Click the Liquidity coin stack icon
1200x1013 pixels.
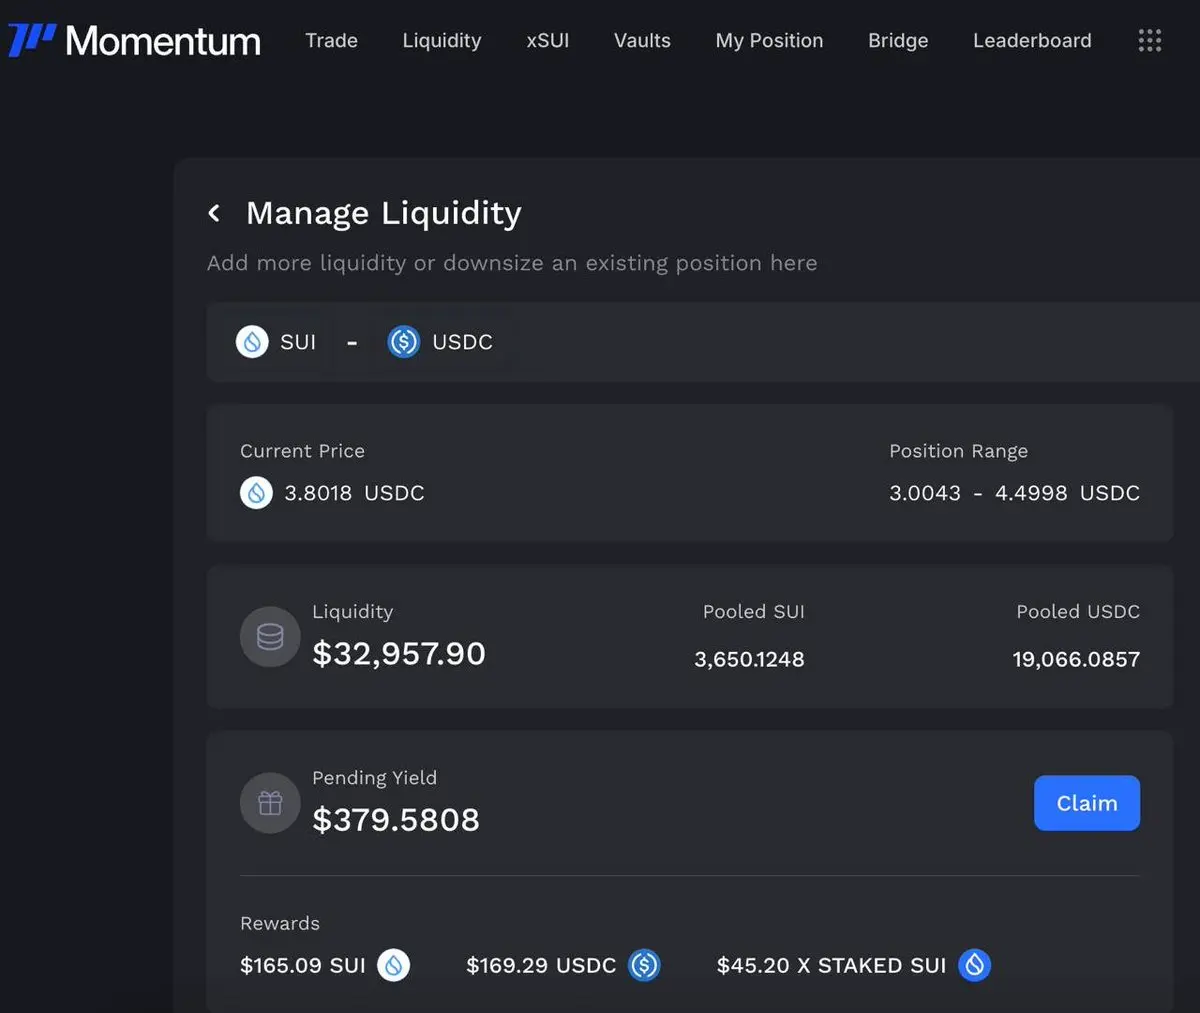click(x=270, y=637)
